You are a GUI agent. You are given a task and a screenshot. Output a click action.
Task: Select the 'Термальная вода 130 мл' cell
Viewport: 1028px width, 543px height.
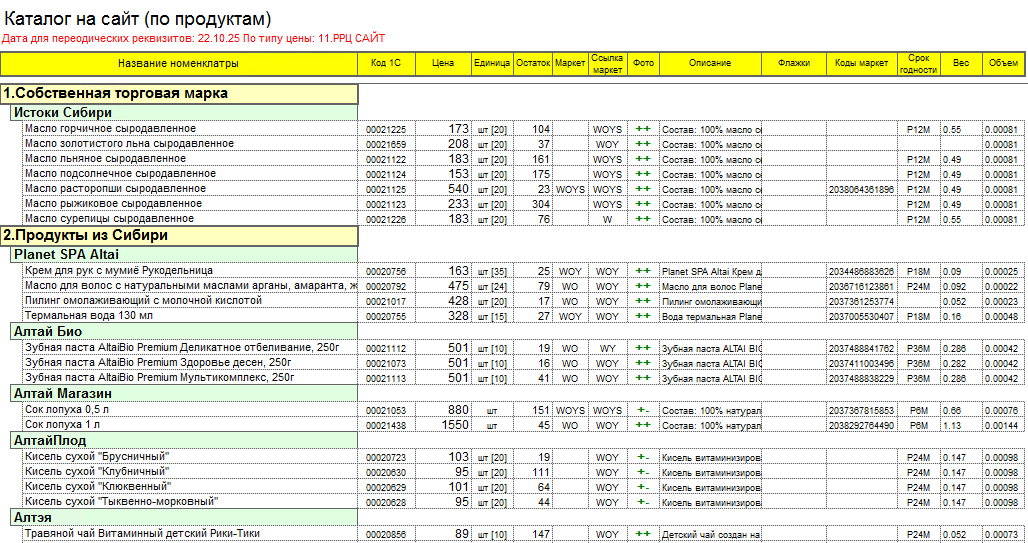pyautogui.click(x=89, y=316)
